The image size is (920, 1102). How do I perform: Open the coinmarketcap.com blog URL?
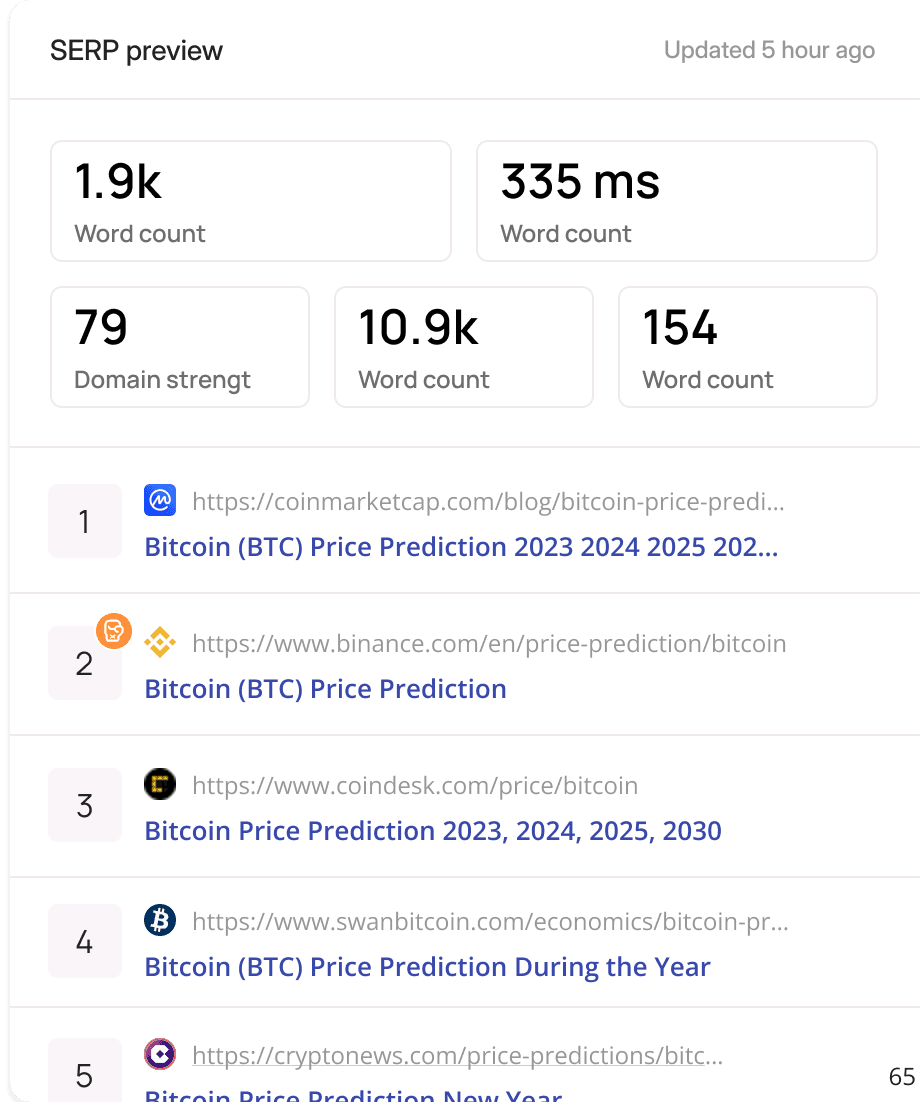[488, 502]
